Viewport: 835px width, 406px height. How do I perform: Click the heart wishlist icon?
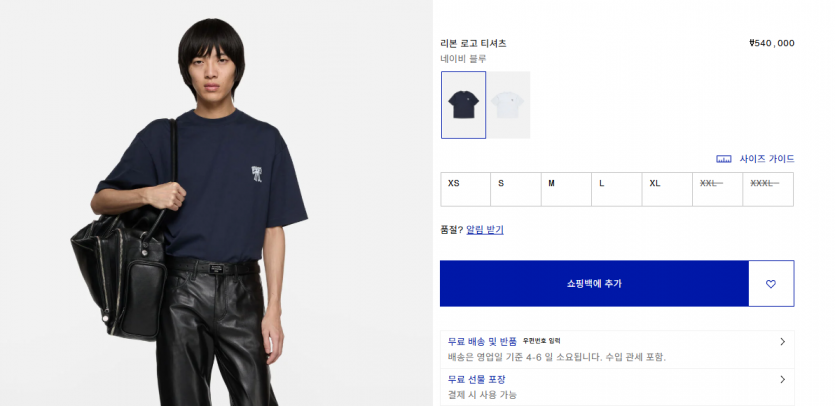pyautogui.click(x=771, y=284)
